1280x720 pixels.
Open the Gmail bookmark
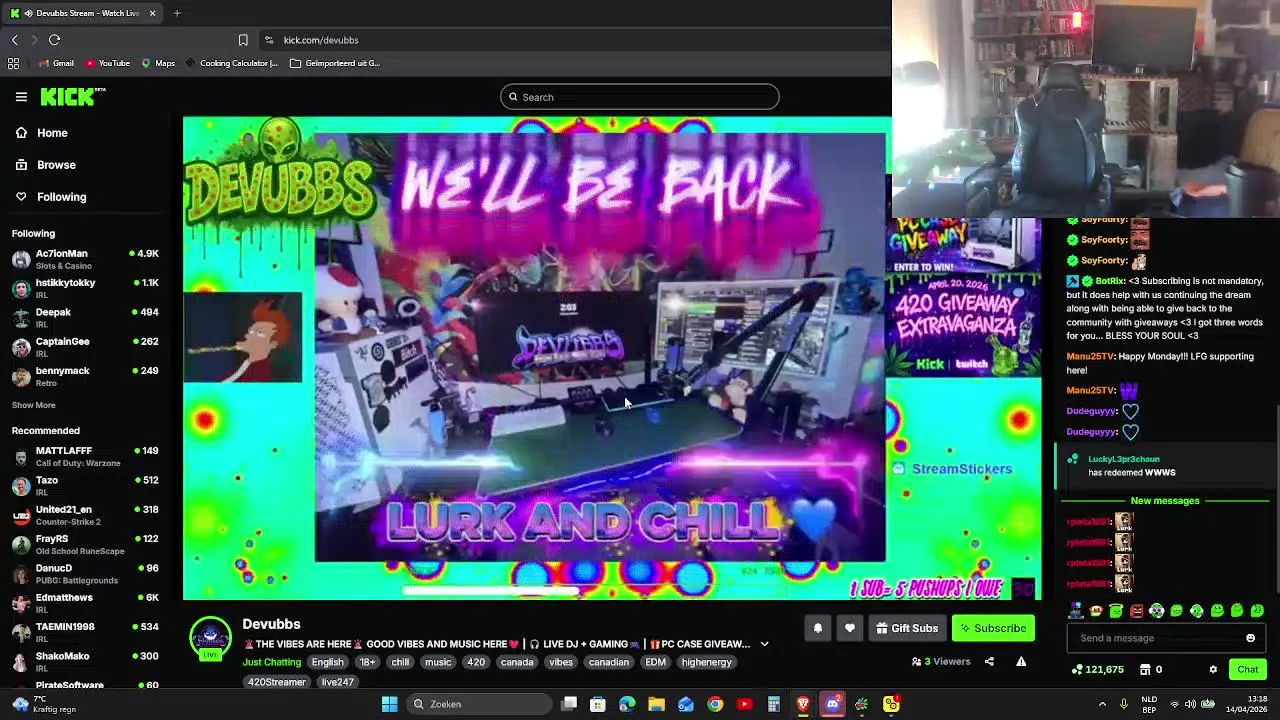[x=56, y=63]
